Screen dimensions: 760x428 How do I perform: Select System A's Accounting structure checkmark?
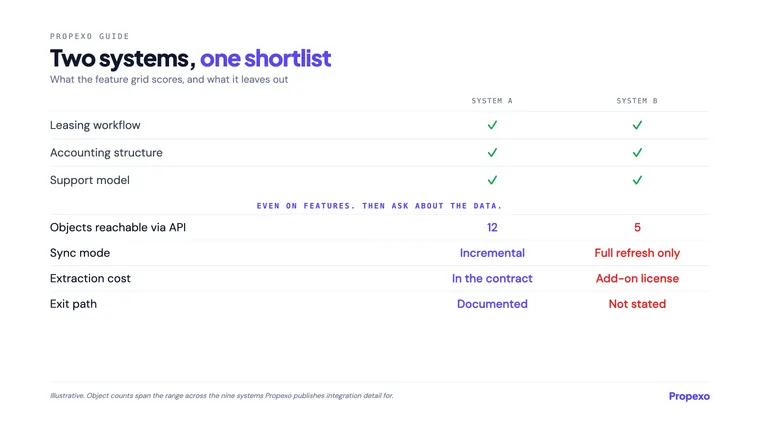point(492,153)
